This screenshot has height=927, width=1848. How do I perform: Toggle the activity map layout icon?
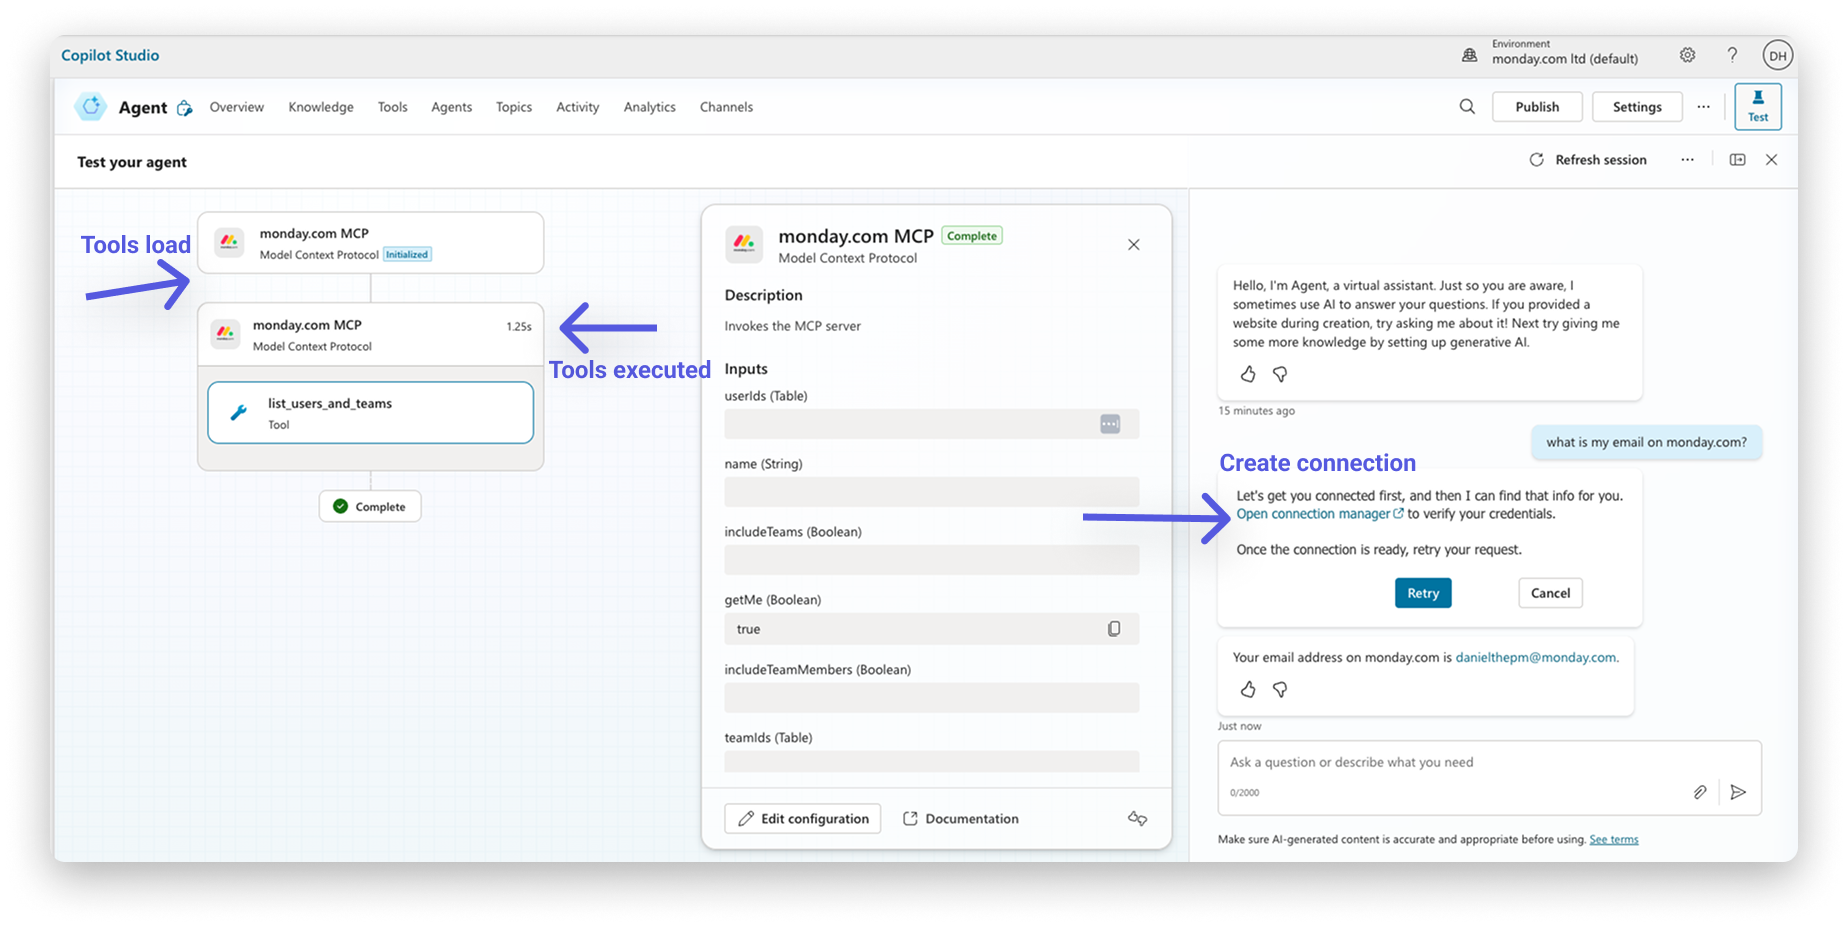point(1738,160)
